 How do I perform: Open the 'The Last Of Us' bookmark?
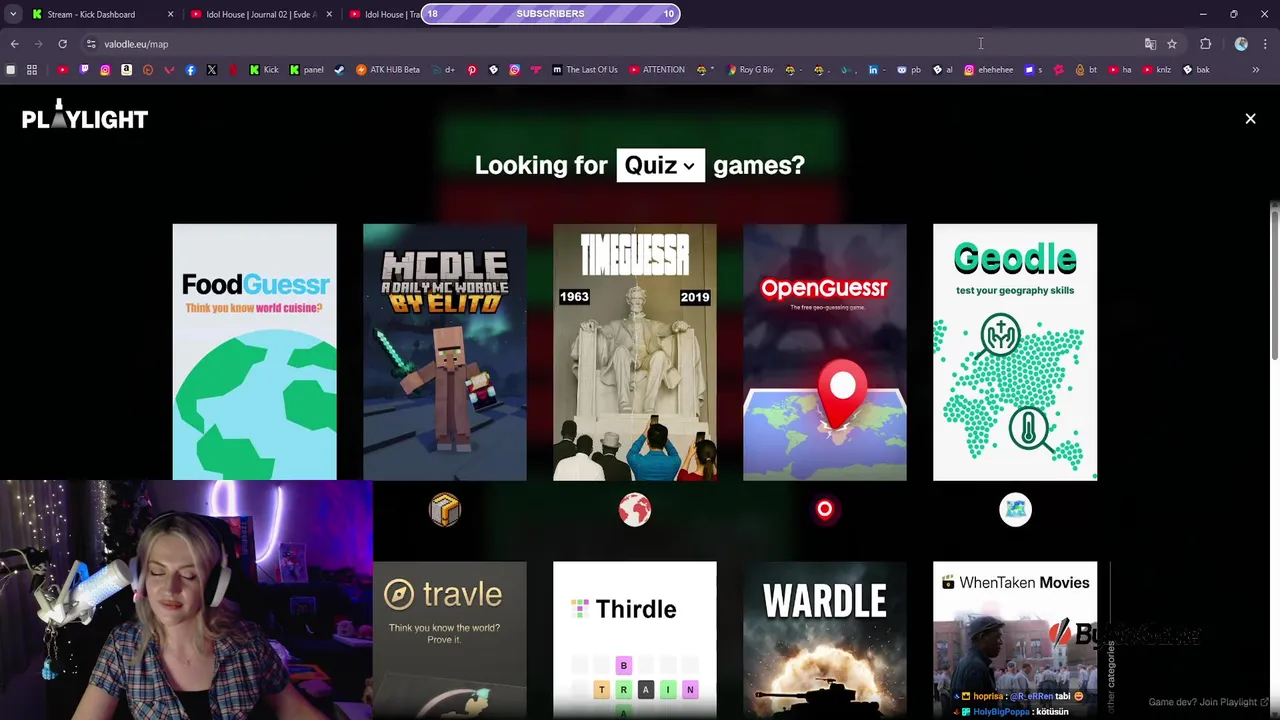pos(585,70)
